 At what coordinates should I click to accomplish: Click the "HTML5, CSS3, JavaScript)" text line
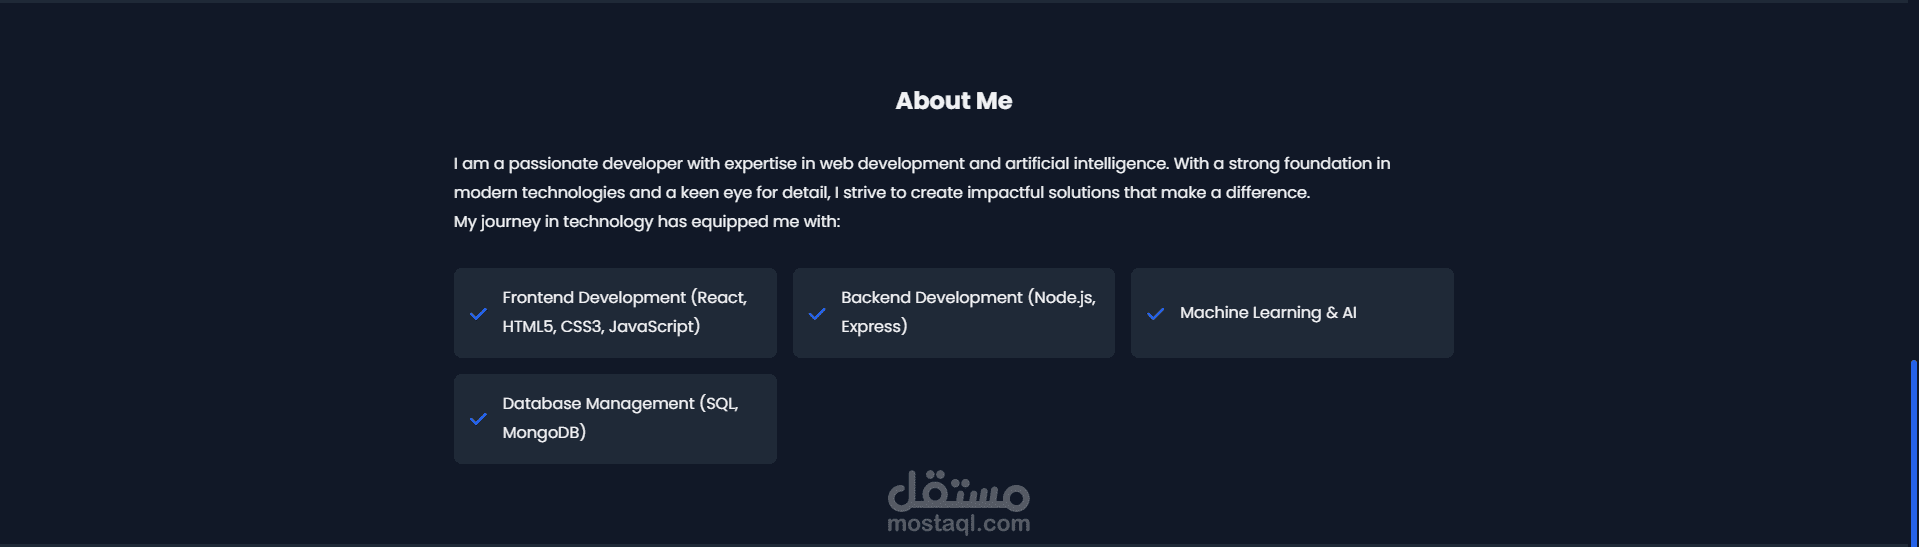click(601, 327)
